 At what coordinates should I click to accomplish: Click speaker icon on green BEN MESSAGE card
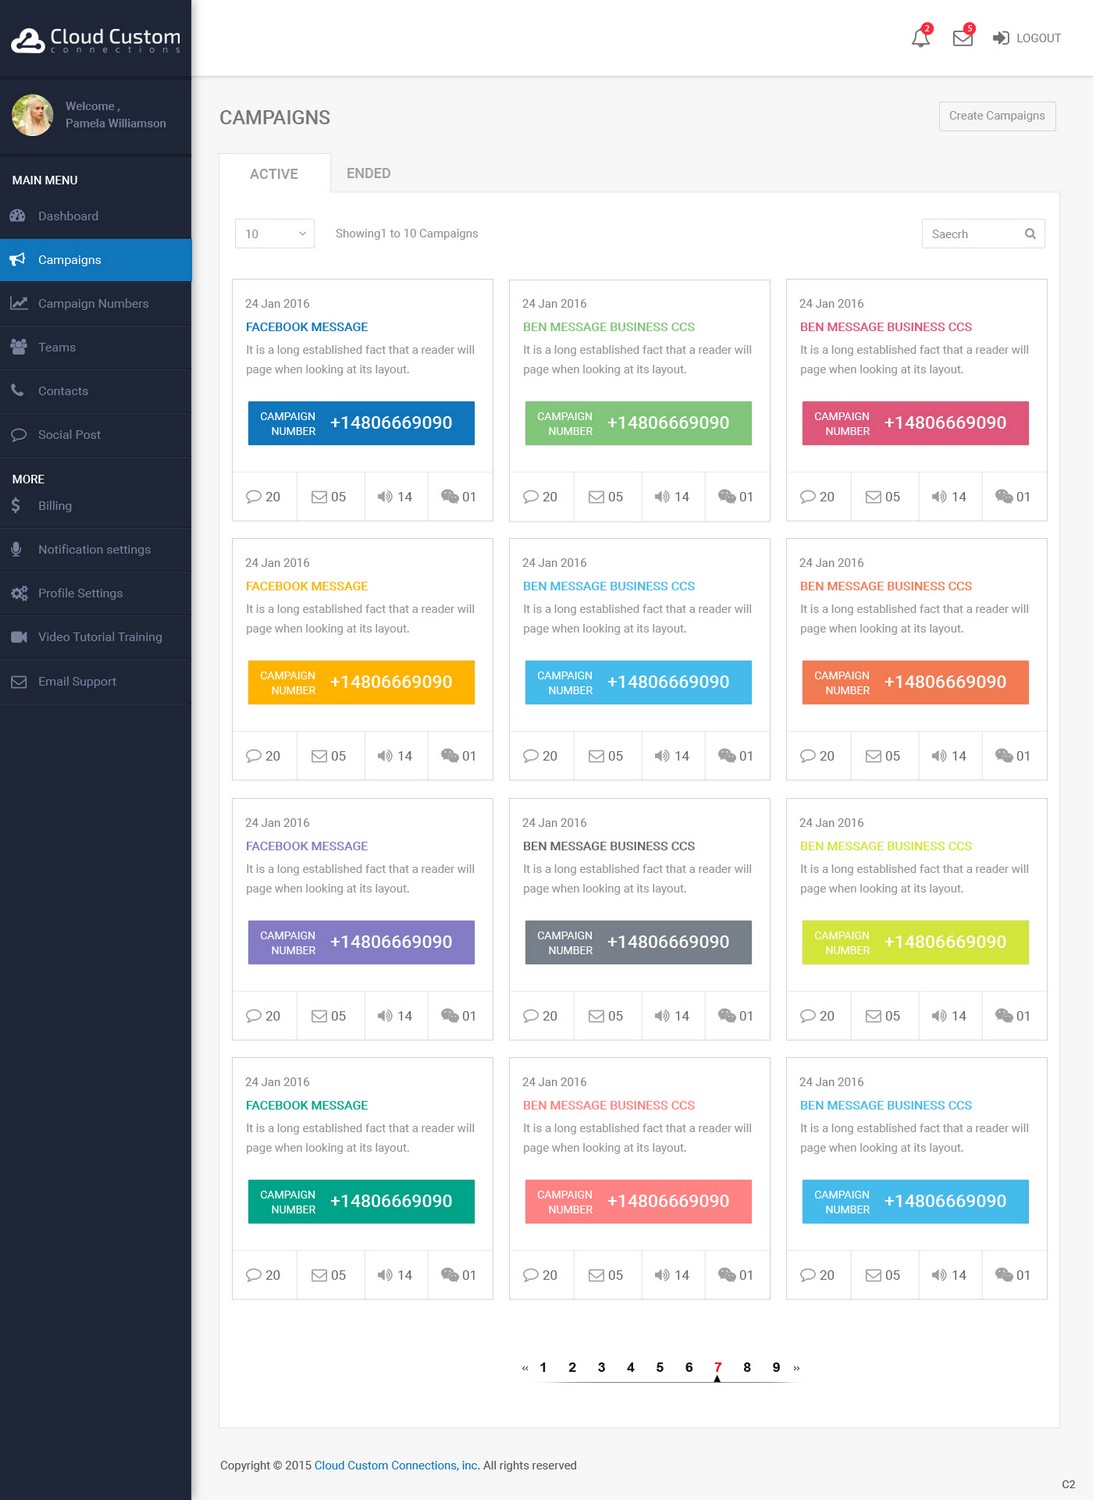[662, 497]
